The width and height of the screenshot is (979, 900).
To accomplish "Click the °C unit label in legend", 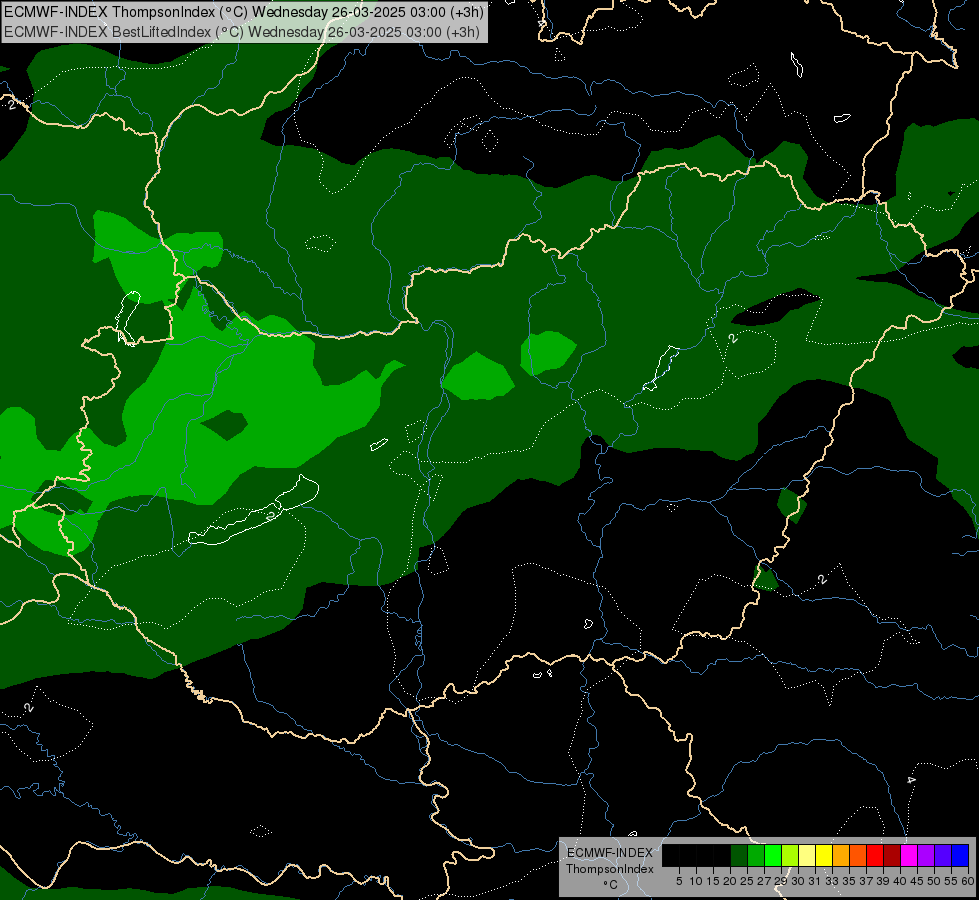I will coord(611,884).
